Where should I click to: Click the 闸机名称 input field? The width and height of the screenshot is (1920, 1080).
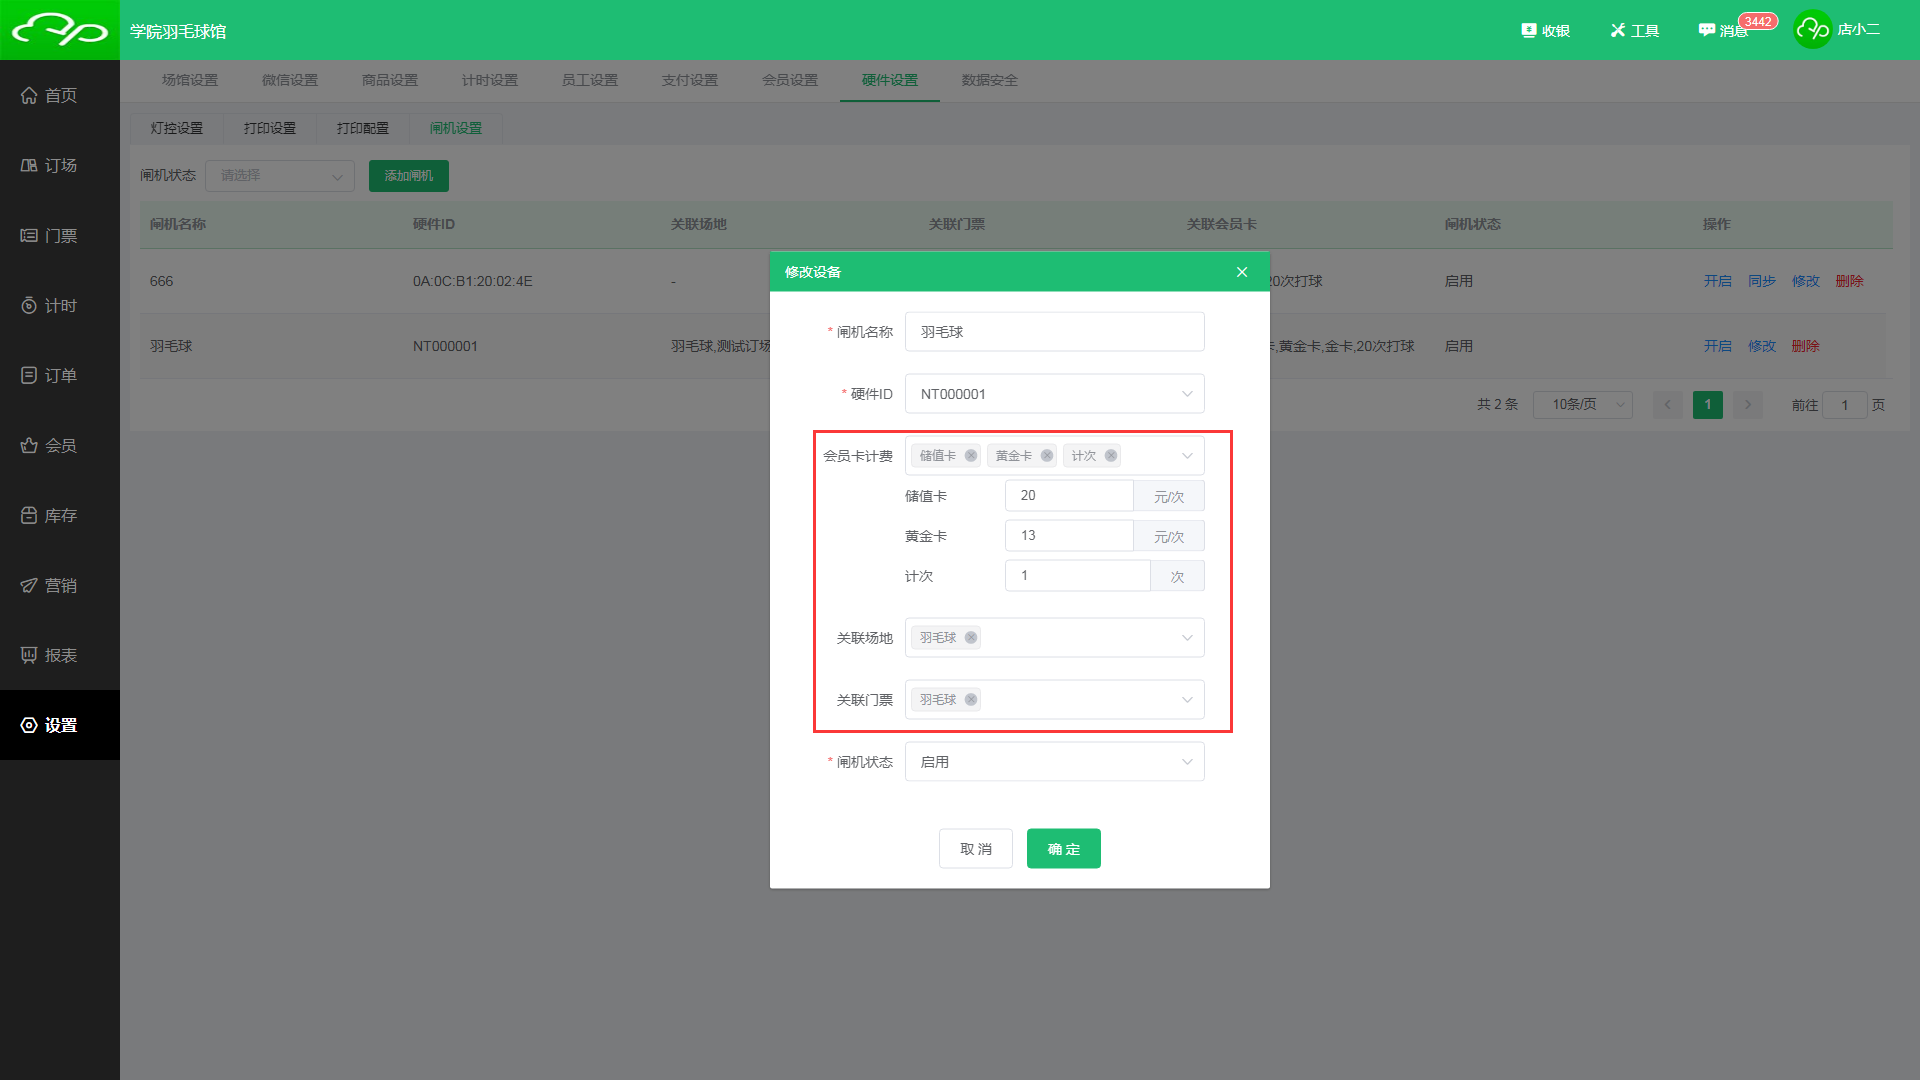point(1054,332)
